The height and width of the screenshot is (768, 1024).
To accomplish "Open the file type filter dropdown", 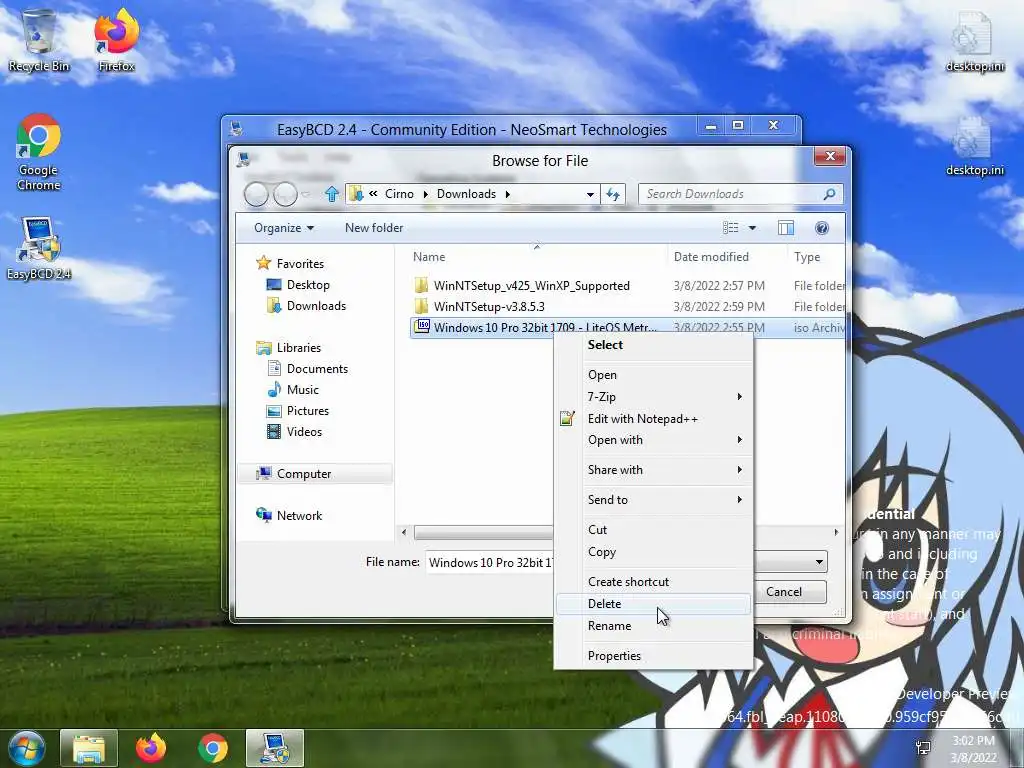I will click(819, 562).
